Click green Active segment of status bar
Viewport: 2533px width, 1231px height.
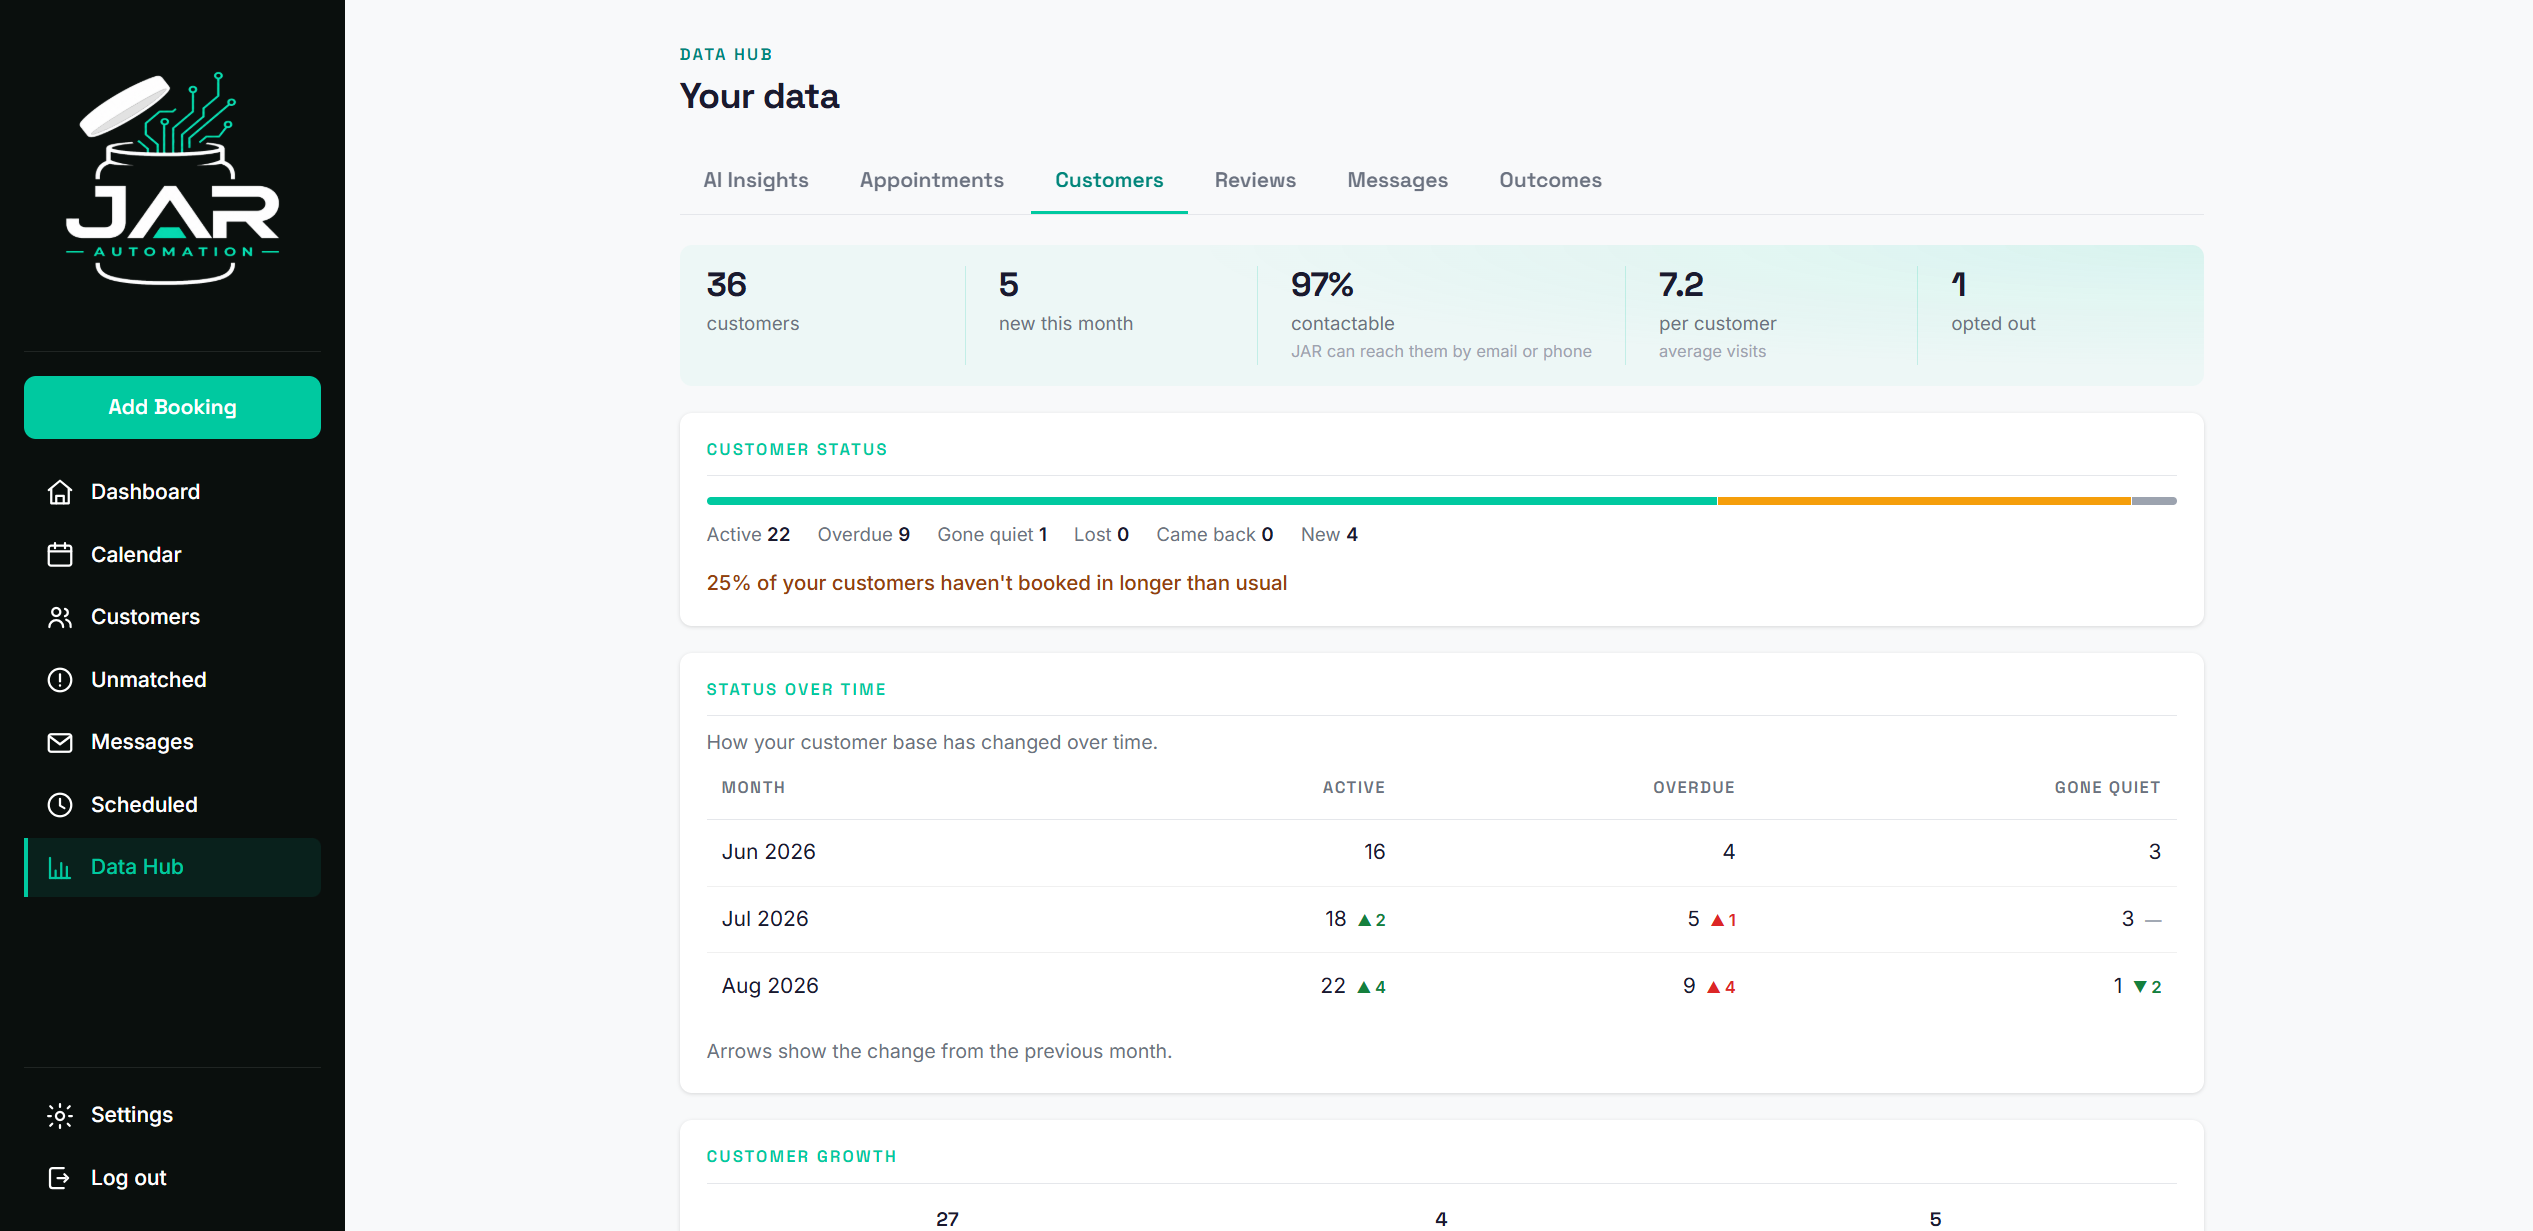[1211, 501]
